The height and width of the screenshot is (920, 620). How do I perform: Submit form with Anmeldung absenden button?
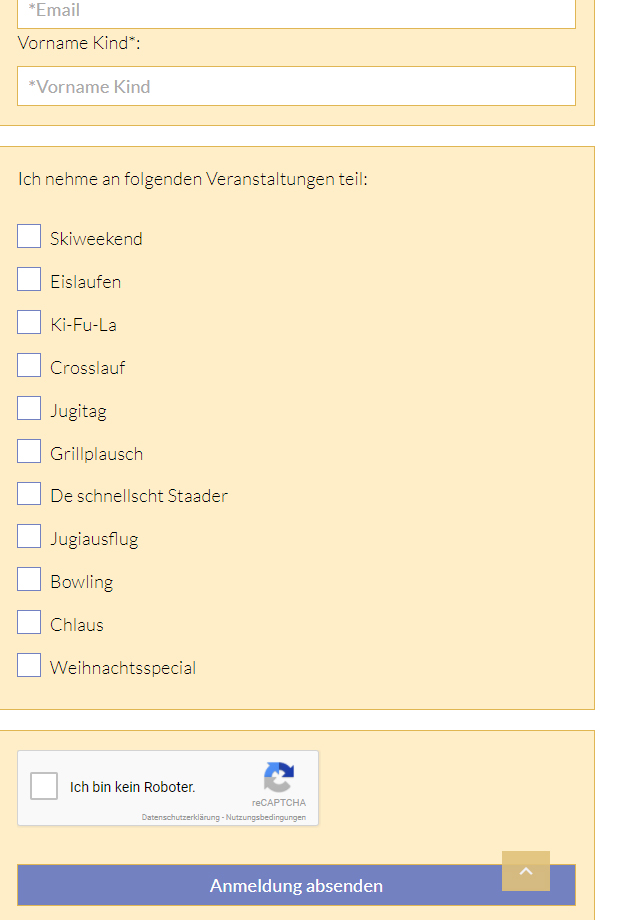click(296, 885)
